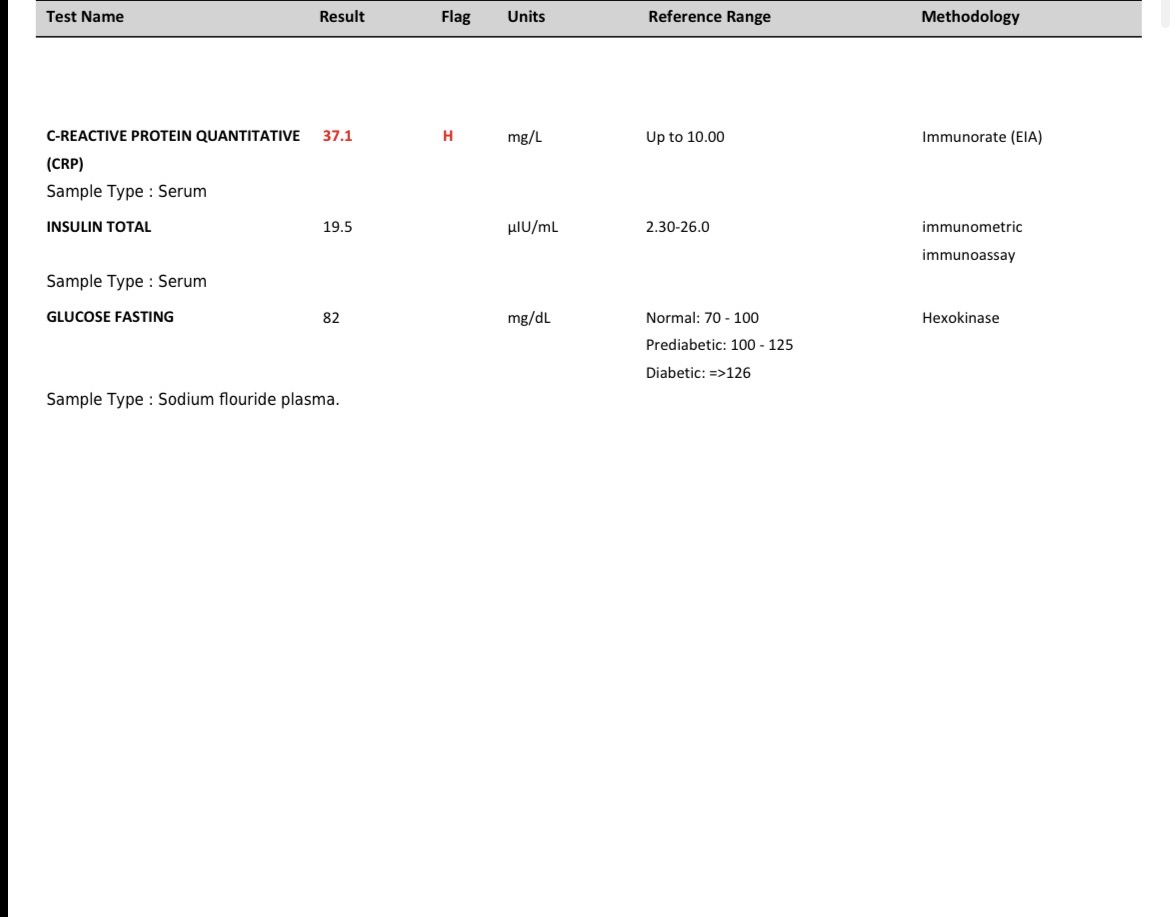Click the INSULIN TOTAL test name
This screenshot has width=1170, height=917.
click(x=98, y=227)
